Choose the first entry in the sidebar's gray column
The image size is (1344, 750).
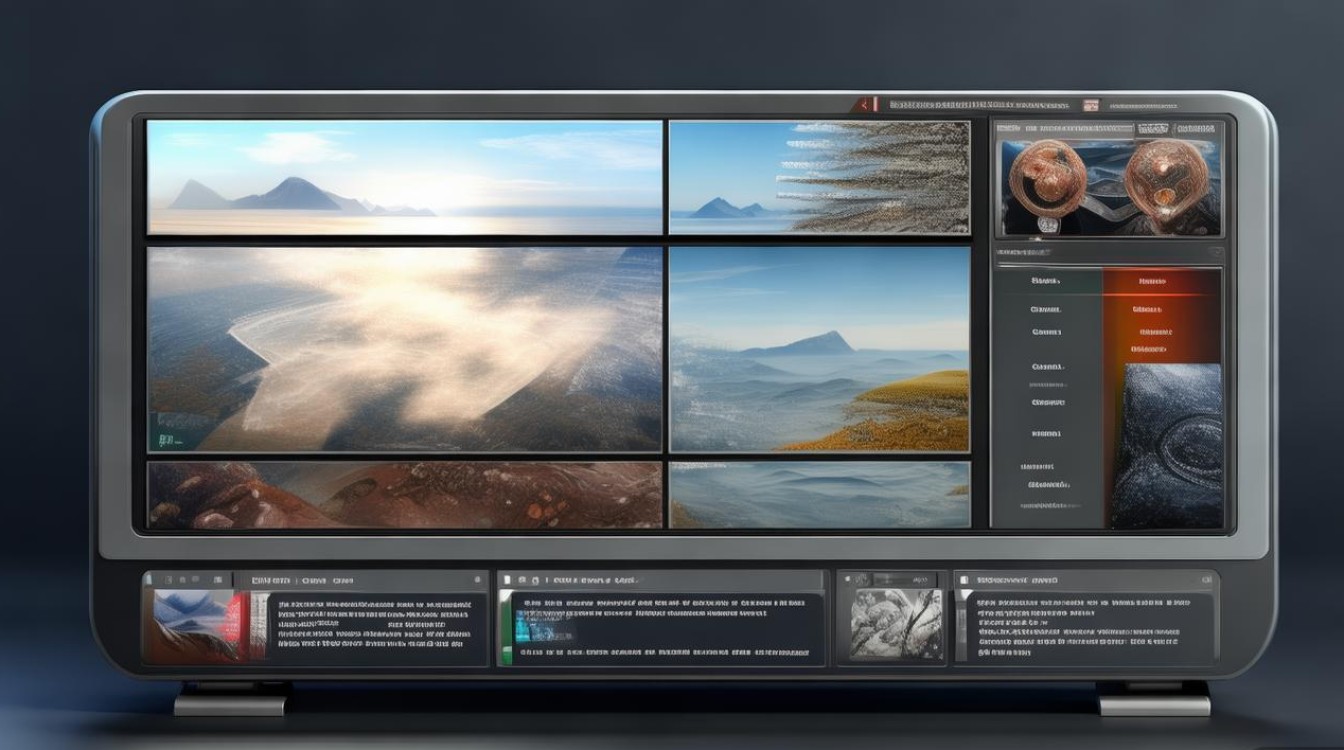click(1046, 282)
